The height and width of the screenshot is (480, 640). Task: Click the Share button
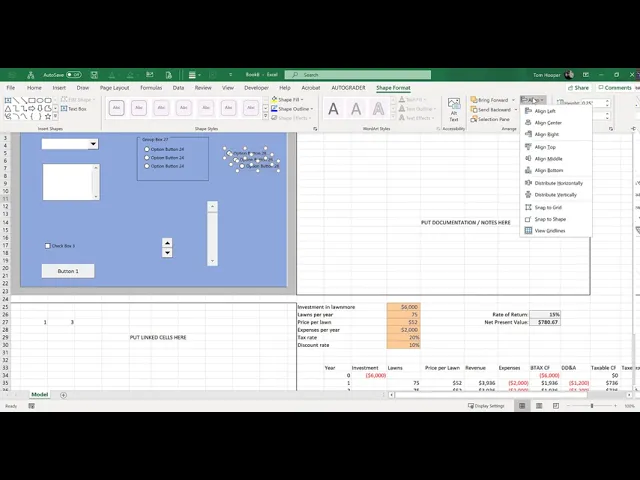578,88
